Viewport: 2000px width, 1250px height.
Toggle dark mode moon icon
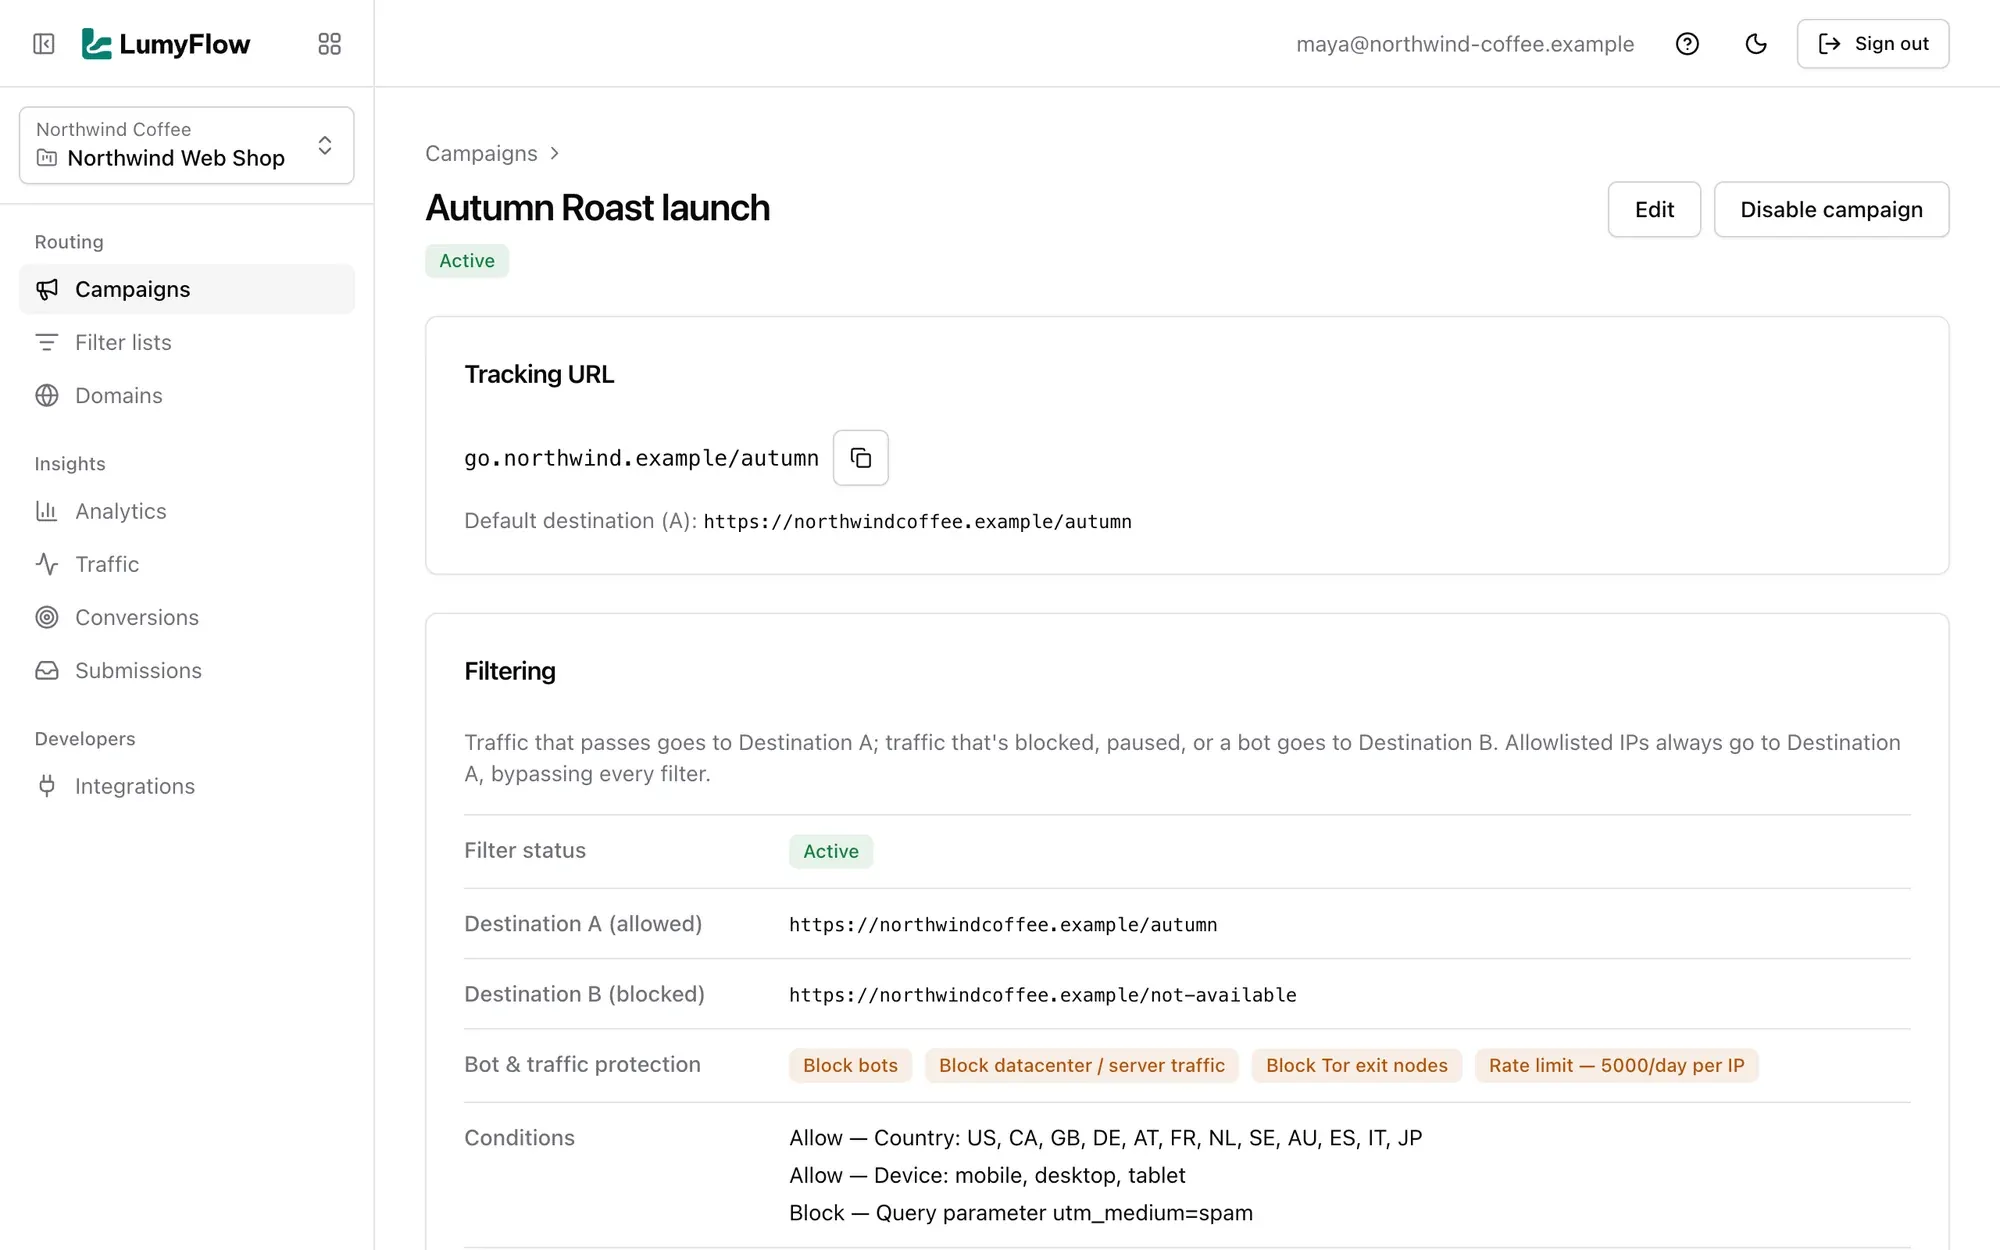(1756, 44)
